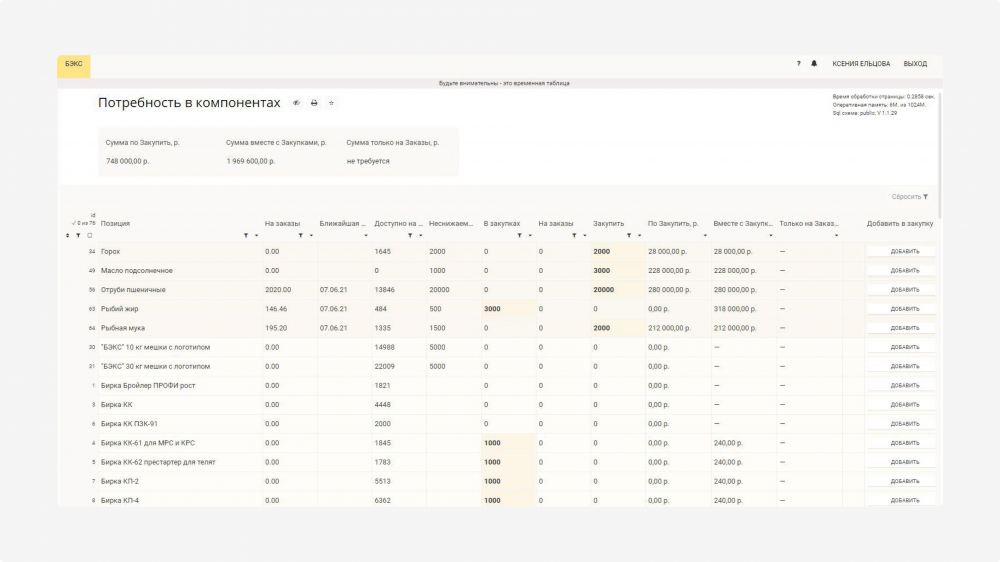Image resolution: width=1000 pixels, height=562 pixels.
Task: Click ВЫХОД to log out
Action: (915, 64)
